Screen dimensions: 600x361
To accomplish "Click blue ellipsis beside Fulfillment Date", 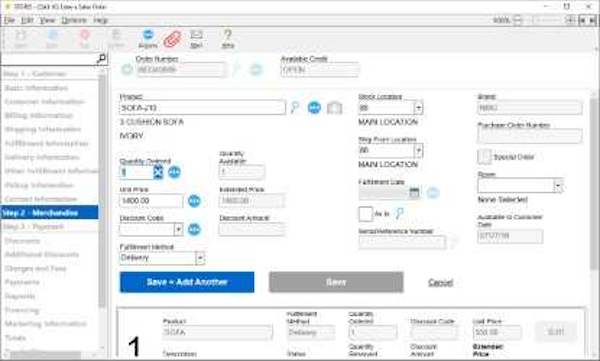I will point(433,193).
